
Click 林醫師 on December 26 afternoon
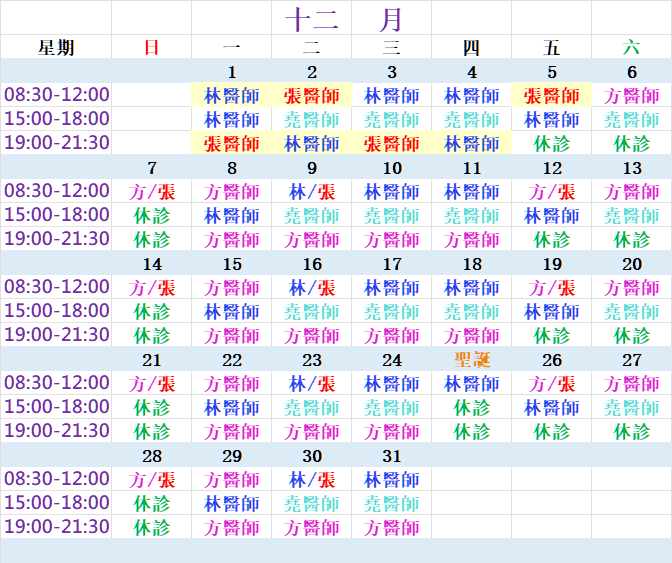click(551, 407)
